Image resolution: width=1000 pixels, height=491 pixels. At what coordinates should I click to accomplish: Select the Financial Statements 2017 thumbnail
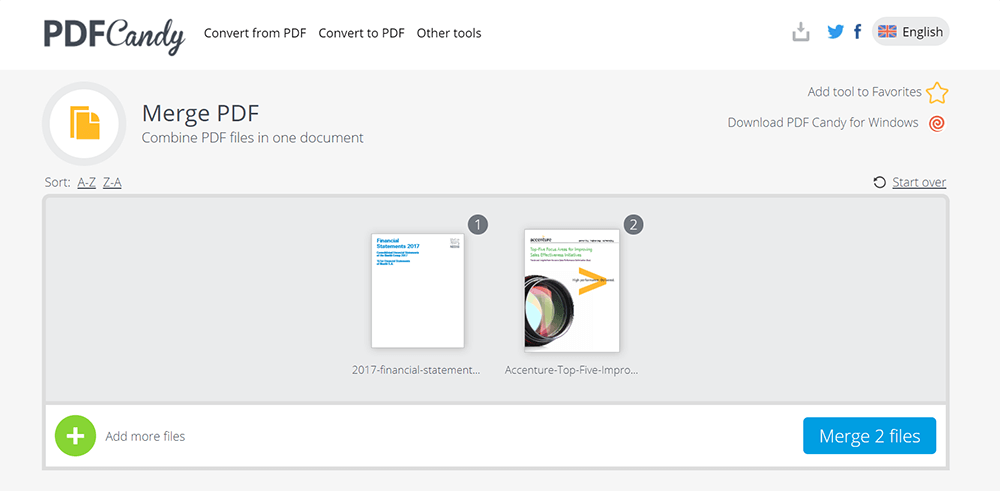417,290
